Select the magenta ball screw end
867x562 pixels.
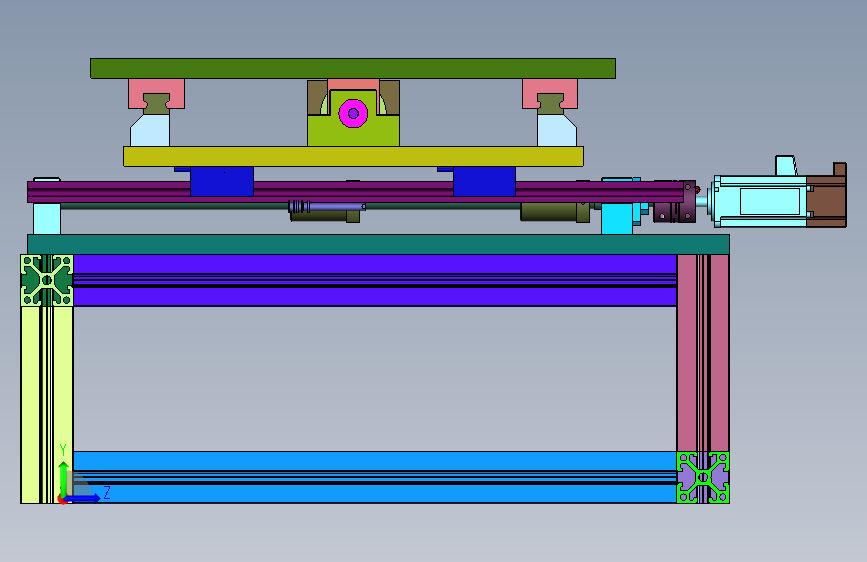click(x=353, y=113)
